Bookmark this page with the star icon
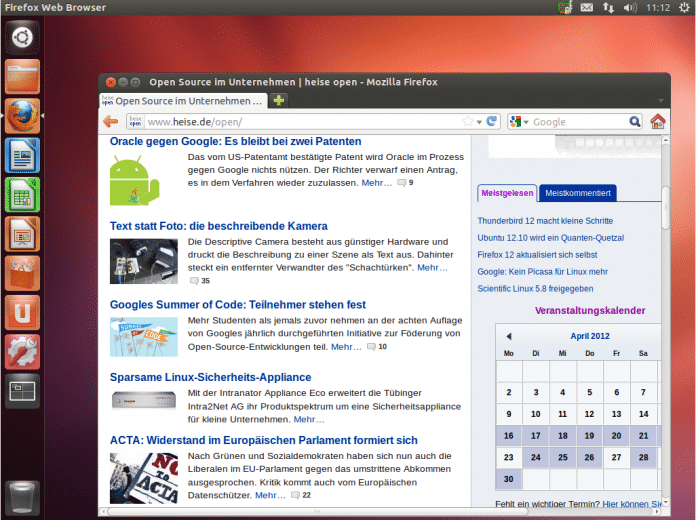This screenshot has width=696, height=520. 468,122
